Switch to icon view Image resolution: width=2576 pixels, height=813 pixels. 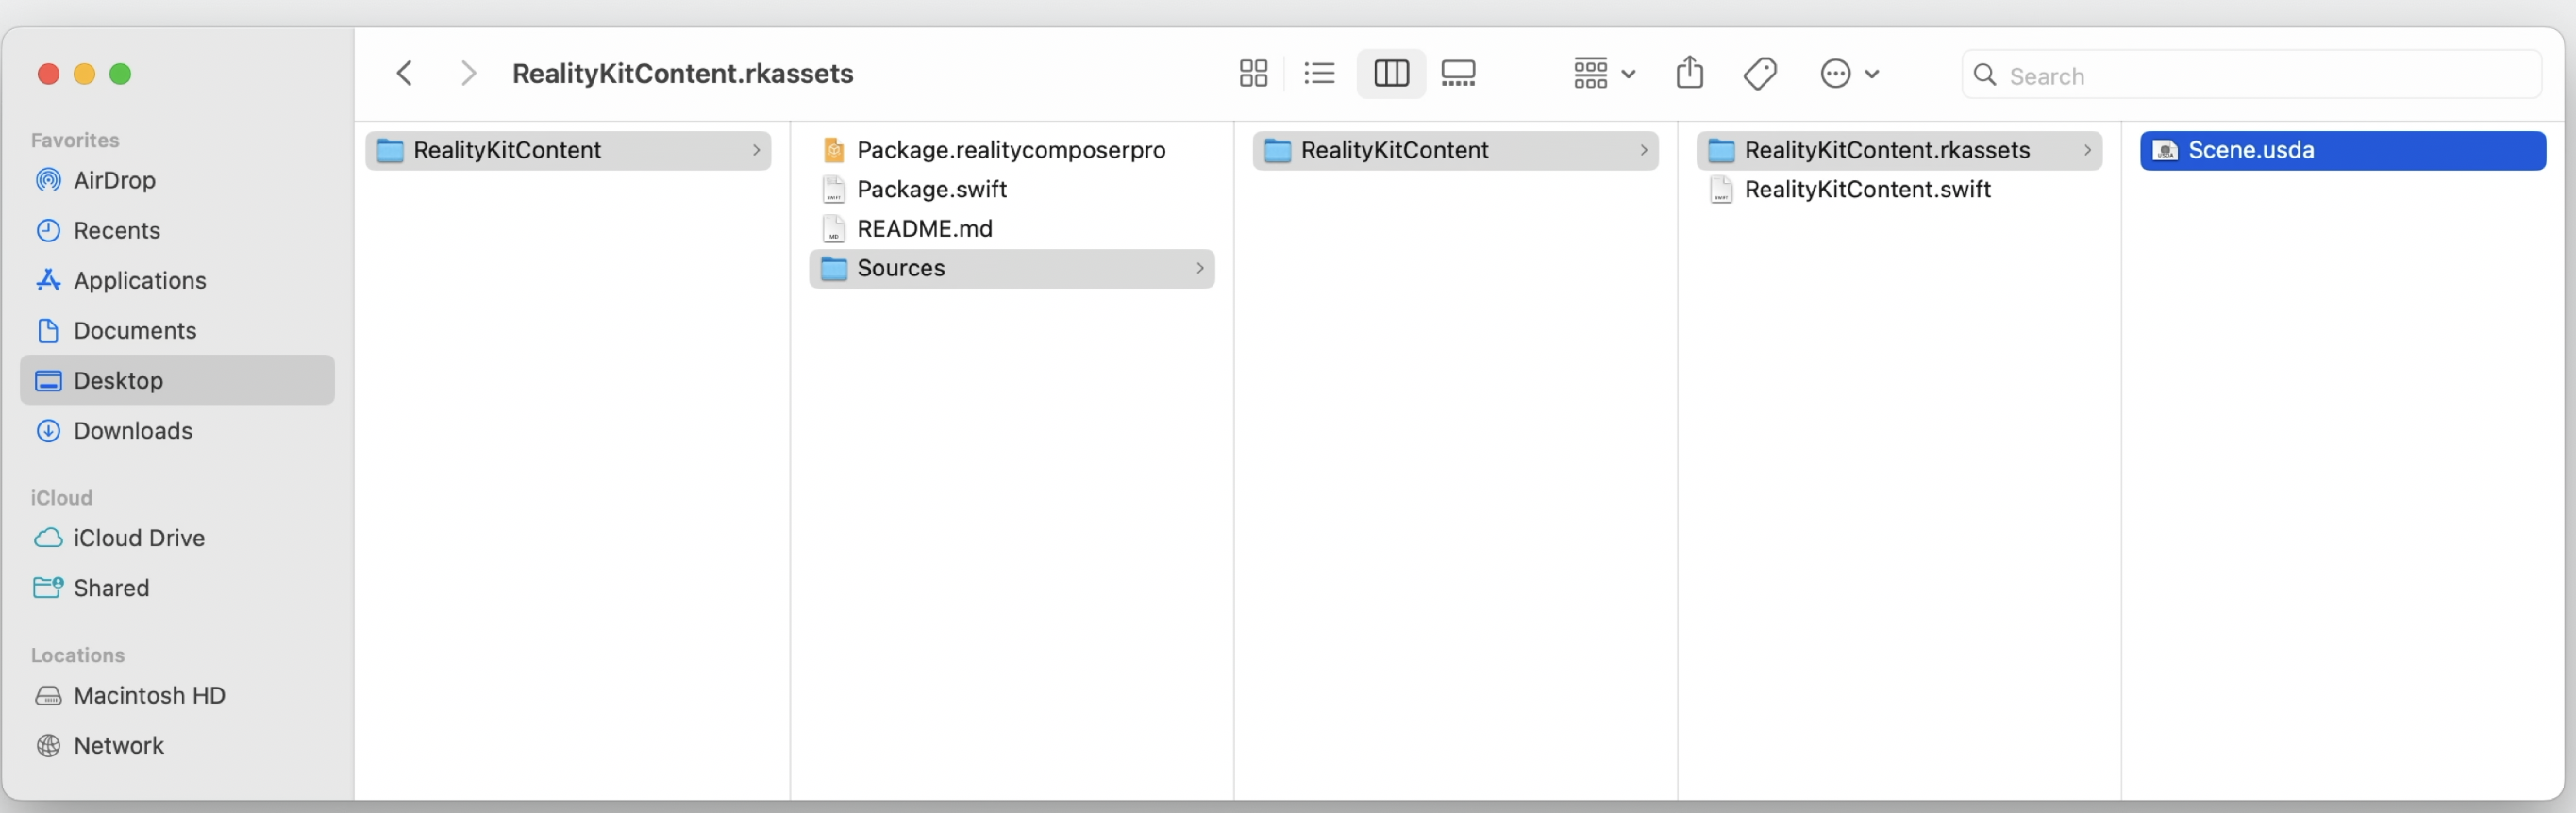point(1252,73)
